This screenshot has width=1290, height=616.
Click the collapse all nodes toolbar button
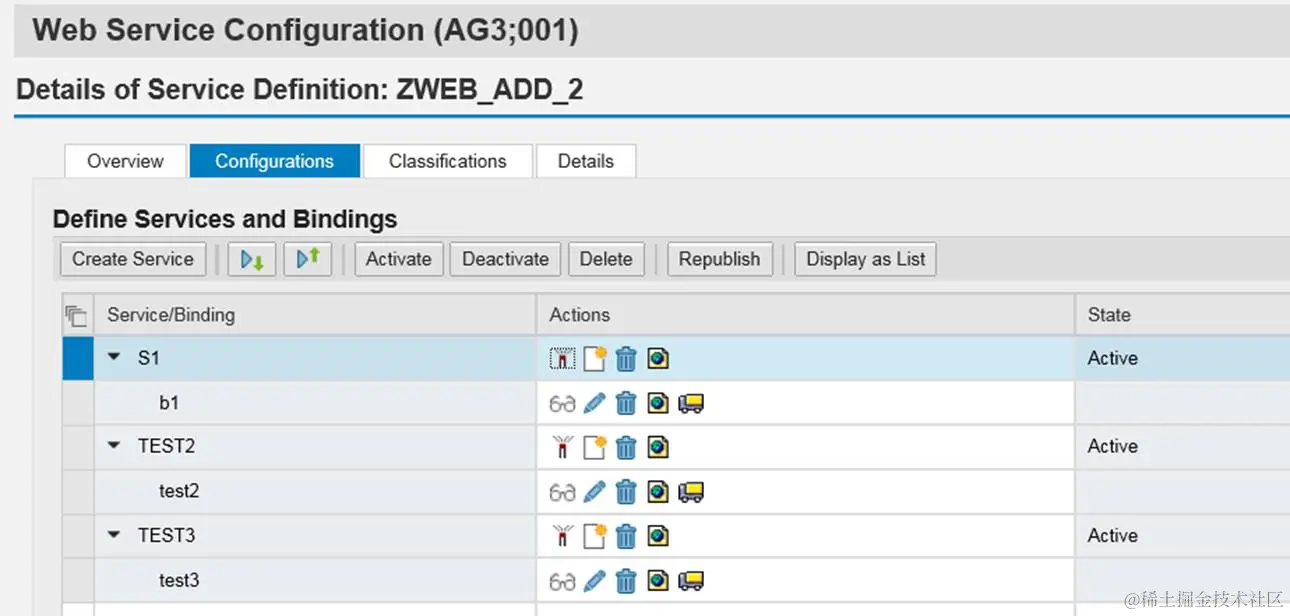308,259
